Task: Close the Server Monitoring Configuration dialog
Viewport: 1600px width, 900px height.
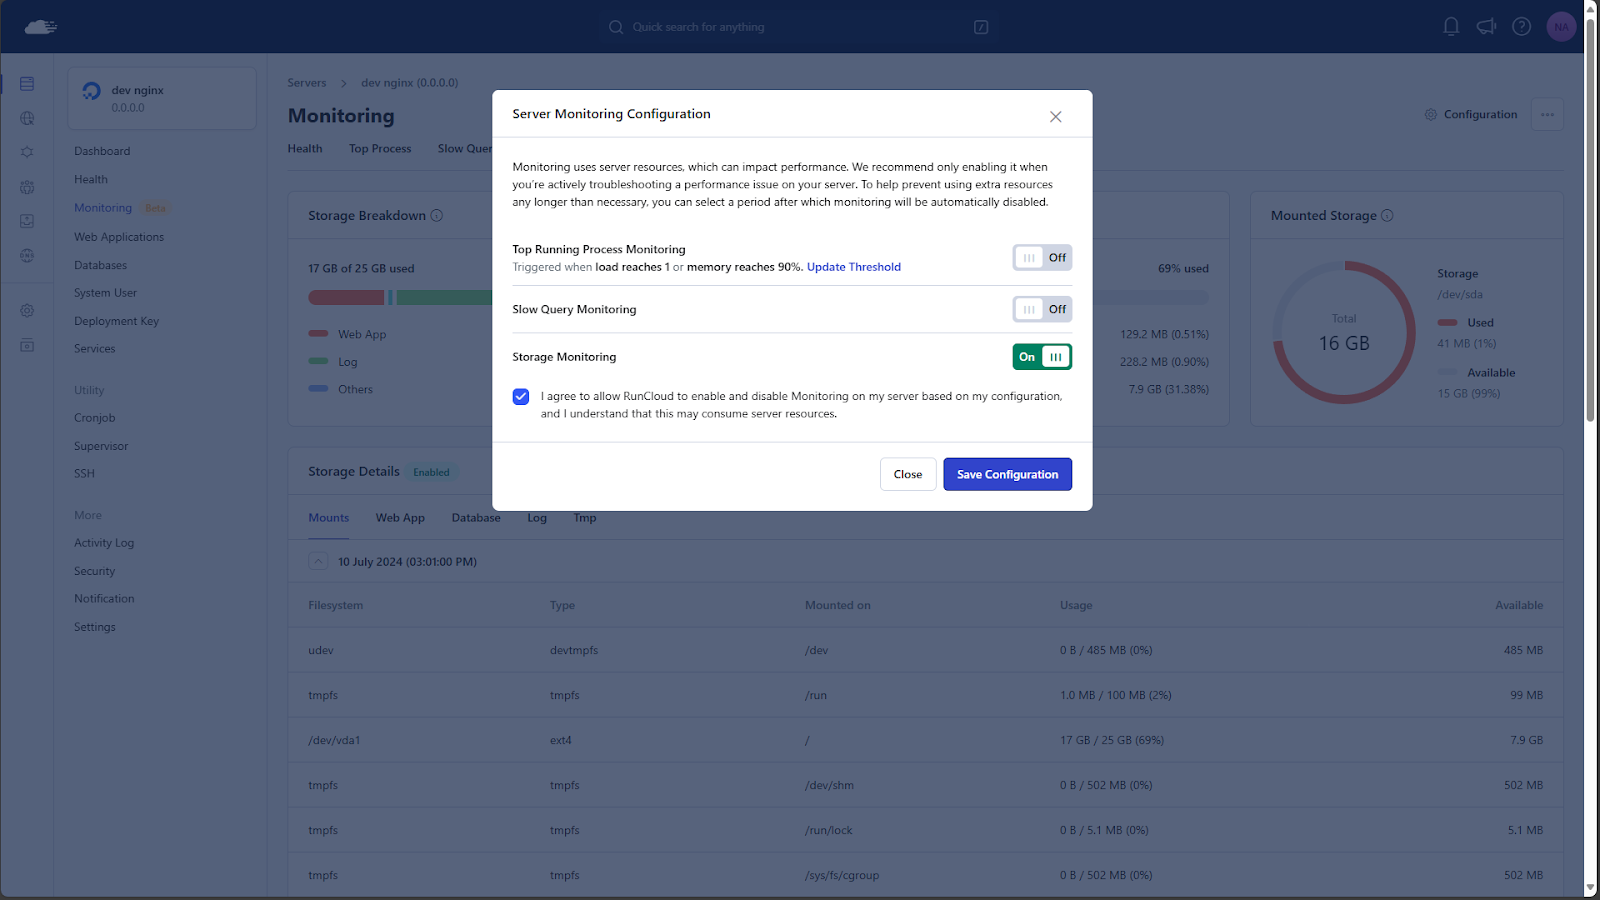Action: [1055, 117]
